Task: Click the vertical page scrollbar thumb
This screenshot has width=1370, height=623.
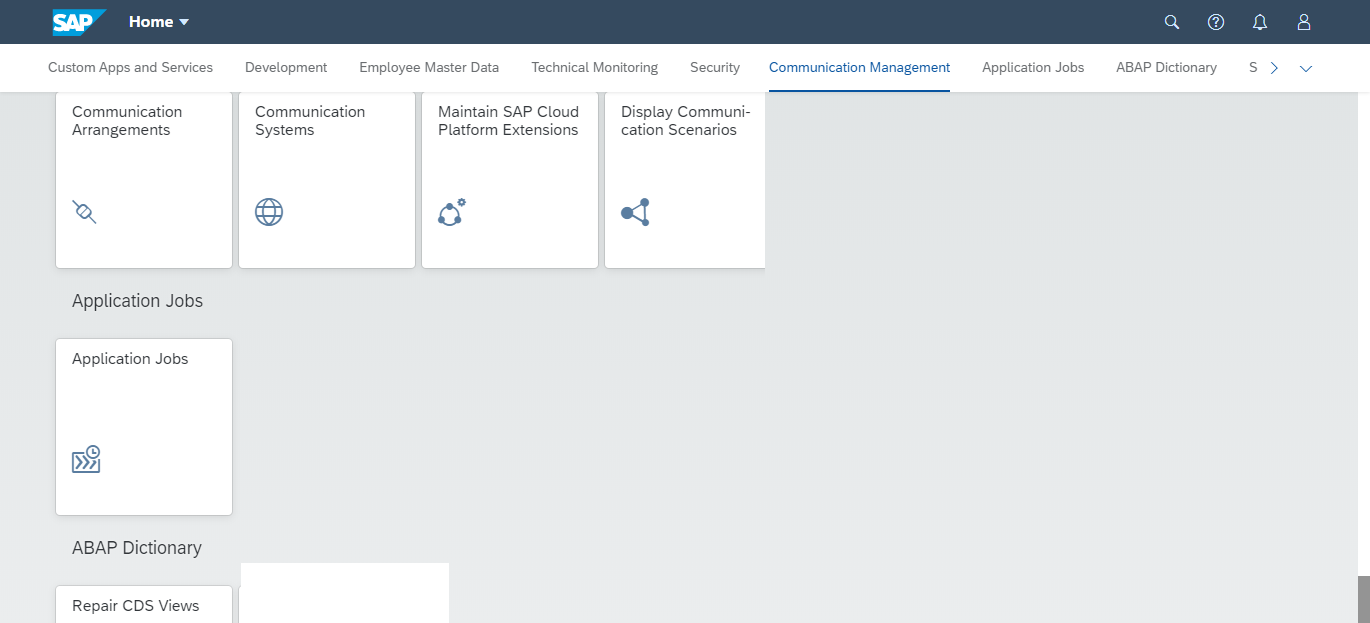Action: (1363, 598)
